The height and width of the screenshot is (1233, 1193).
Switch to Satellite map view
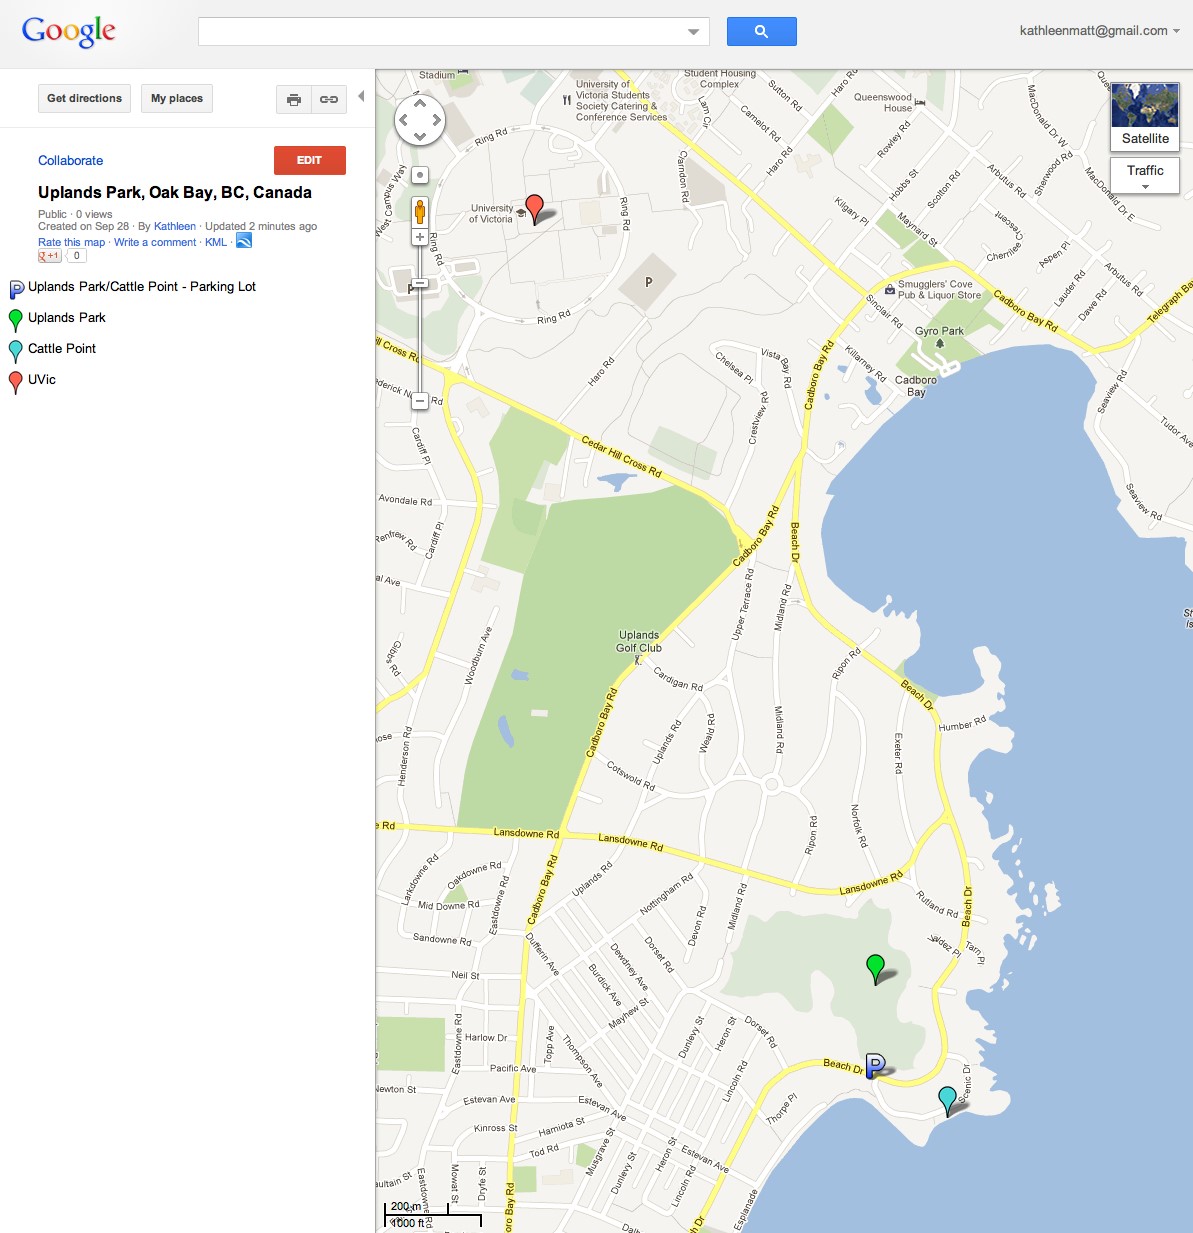(1145, 116)
